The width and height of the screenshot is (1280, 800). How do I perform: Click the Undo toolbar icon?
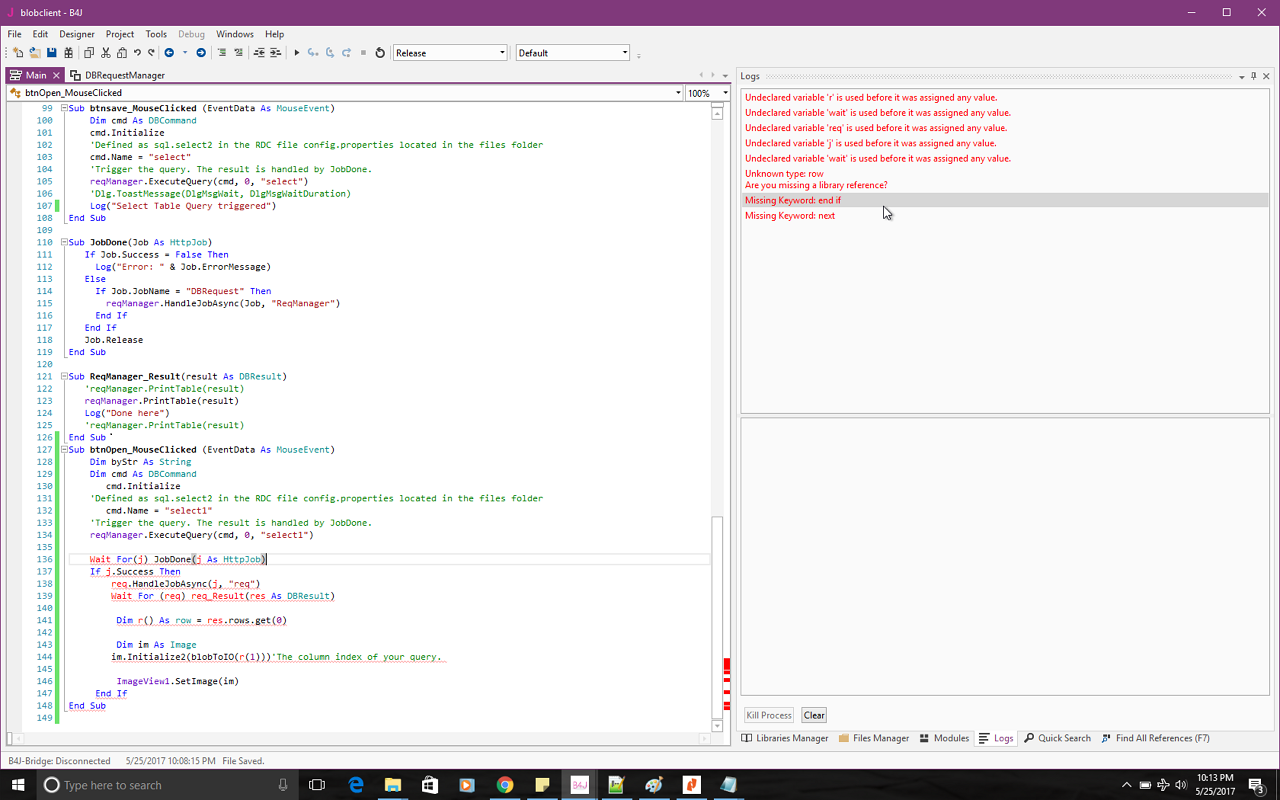(x=137, y=53)
